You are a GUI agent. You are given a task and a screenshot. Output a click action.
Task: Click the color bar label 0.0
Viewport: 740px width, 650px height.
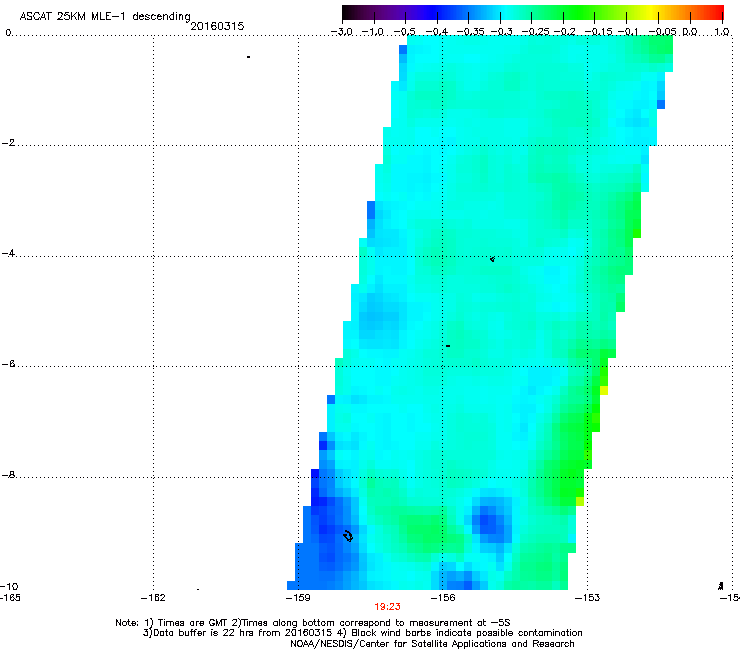pos(690,32)
